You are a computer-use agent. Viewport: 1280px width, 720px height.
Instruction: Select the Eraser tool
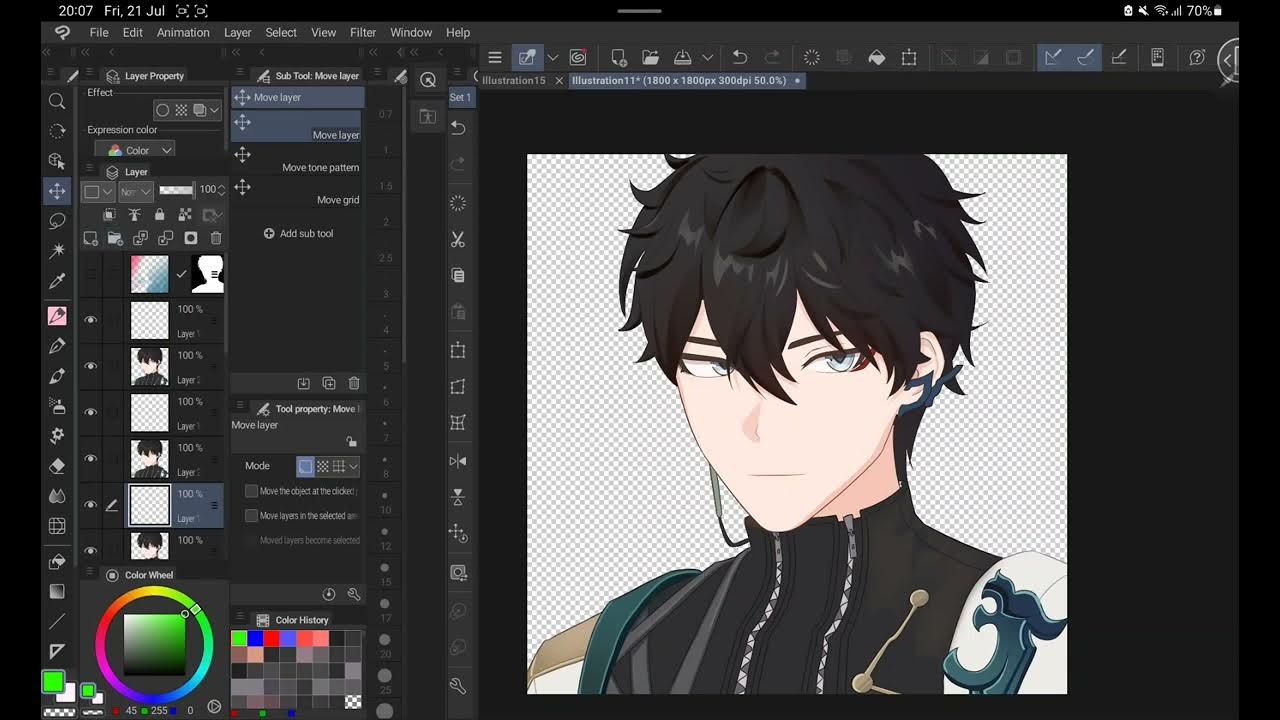pos(57,466)
